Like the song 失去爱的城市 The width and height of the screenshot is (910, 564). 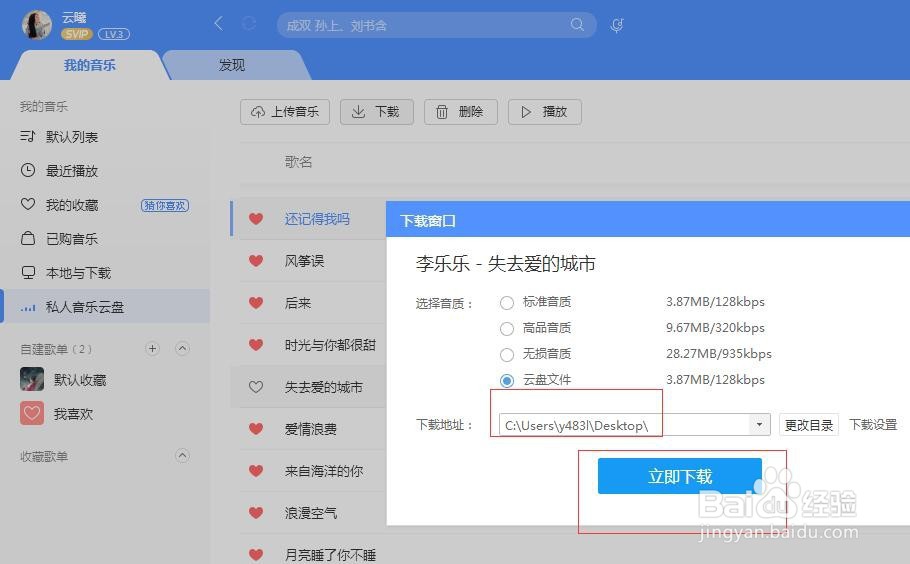256,387
